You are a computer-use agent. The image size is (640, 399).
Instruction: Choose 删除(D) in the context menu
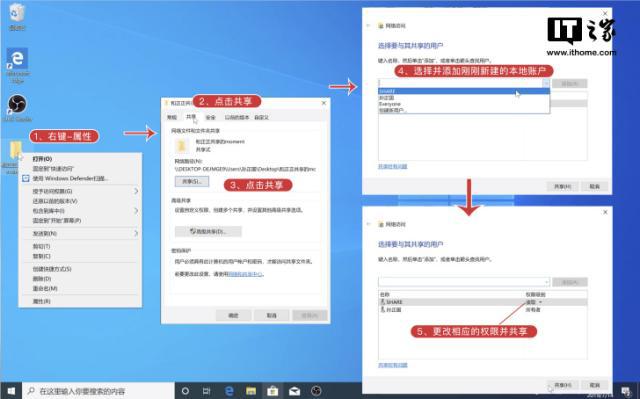coord(80,279)
